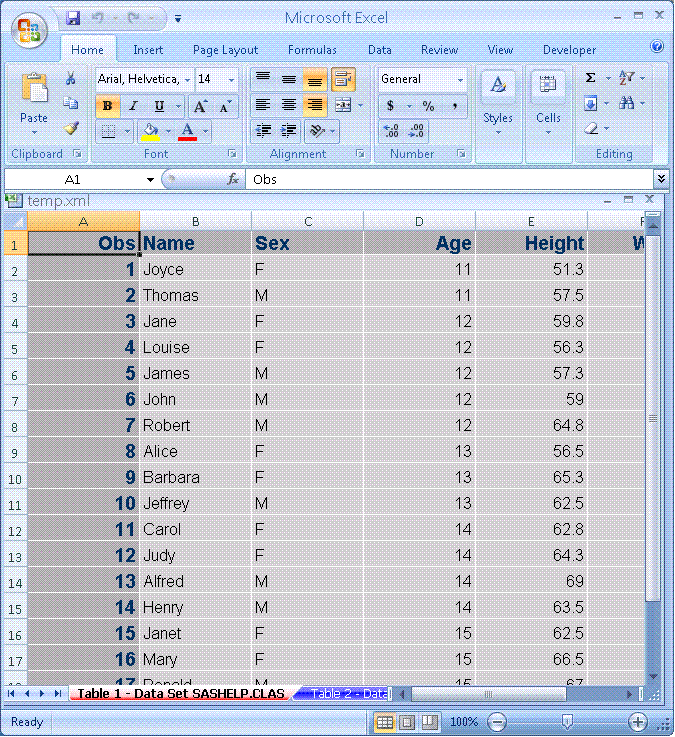Click the AutoSum sigma icon
The height and width of the screenshot is (737, 675).
(x=591, y=78)
